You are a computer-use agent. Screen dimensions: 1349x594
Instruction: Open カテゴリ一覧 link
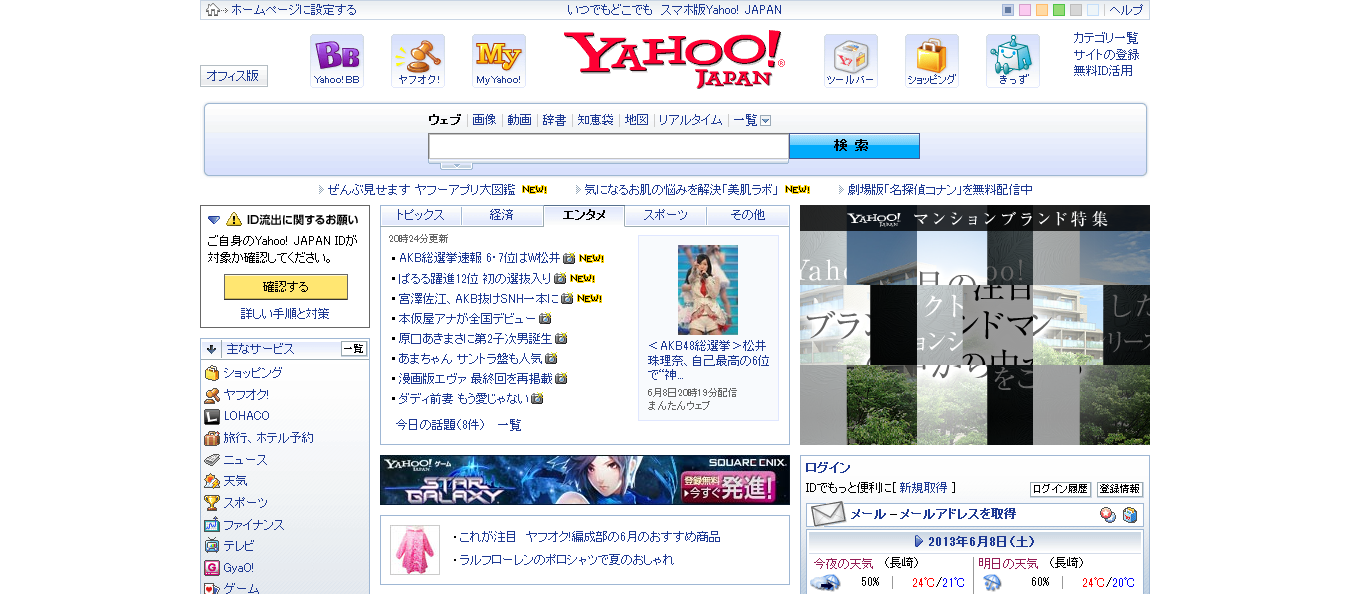coord(1106,38)
